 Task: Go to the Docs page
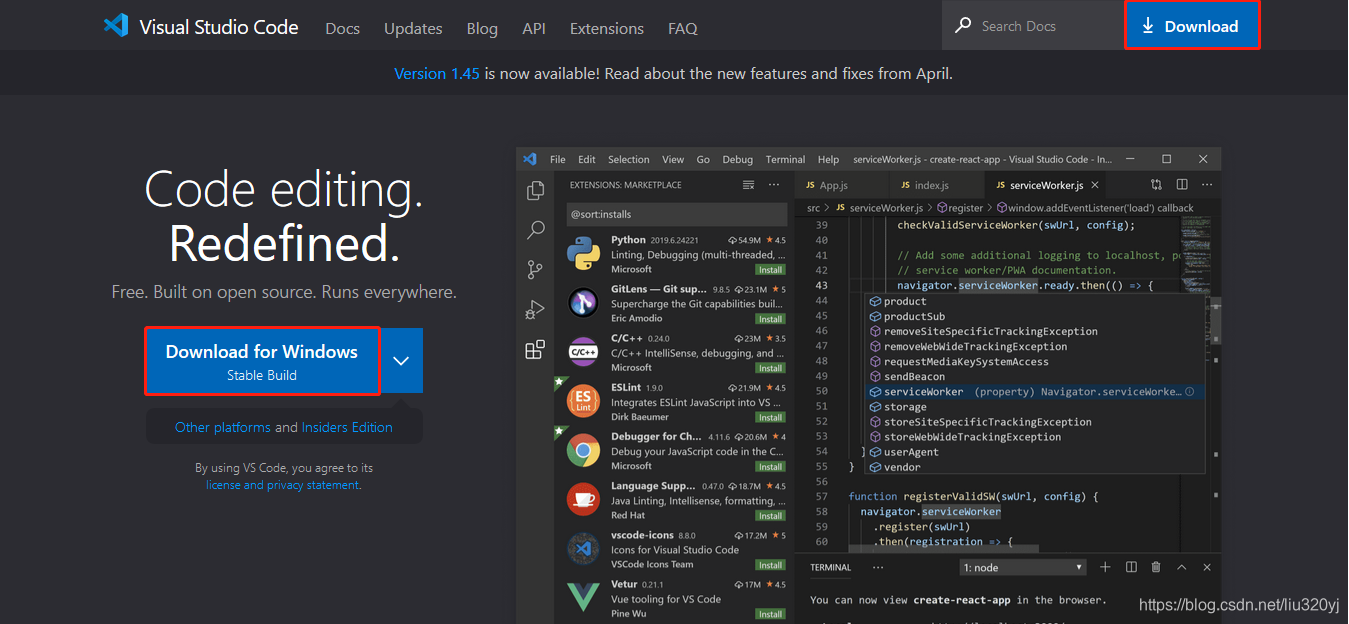(x=342, y=28)
